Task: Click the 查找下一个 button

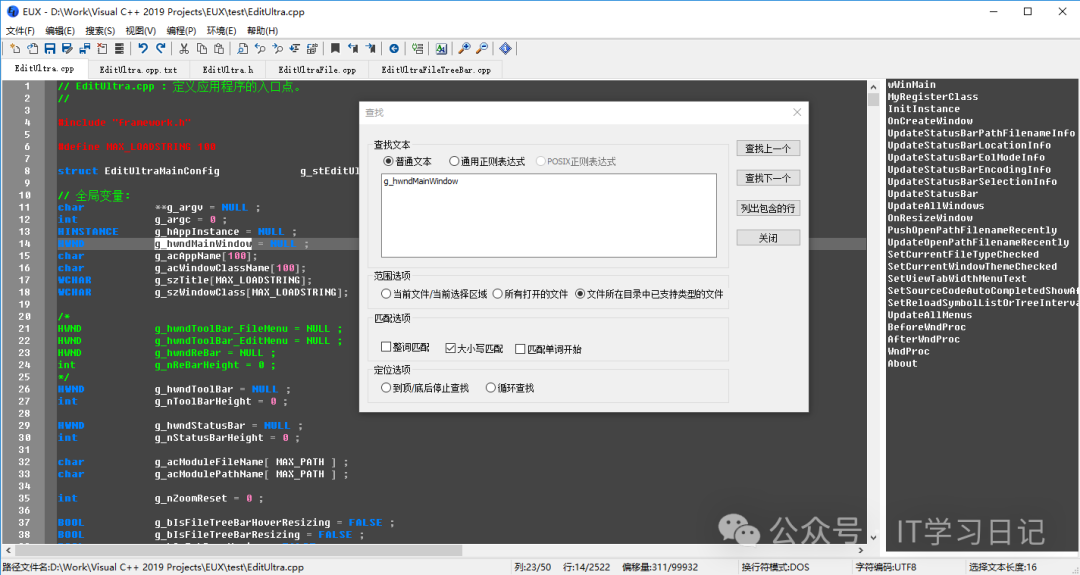Action: point(767,178)
